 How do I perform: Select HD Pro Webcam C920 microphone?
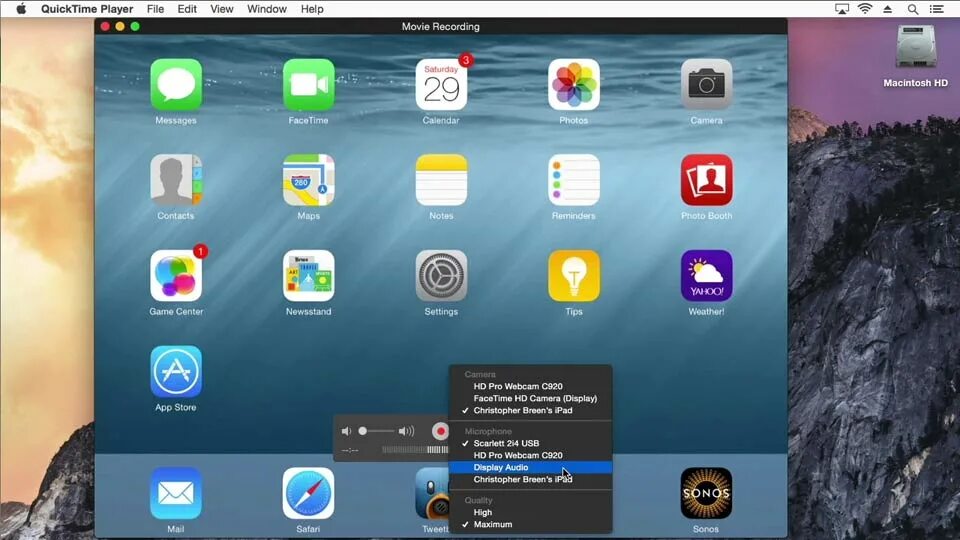coord(518,456)
